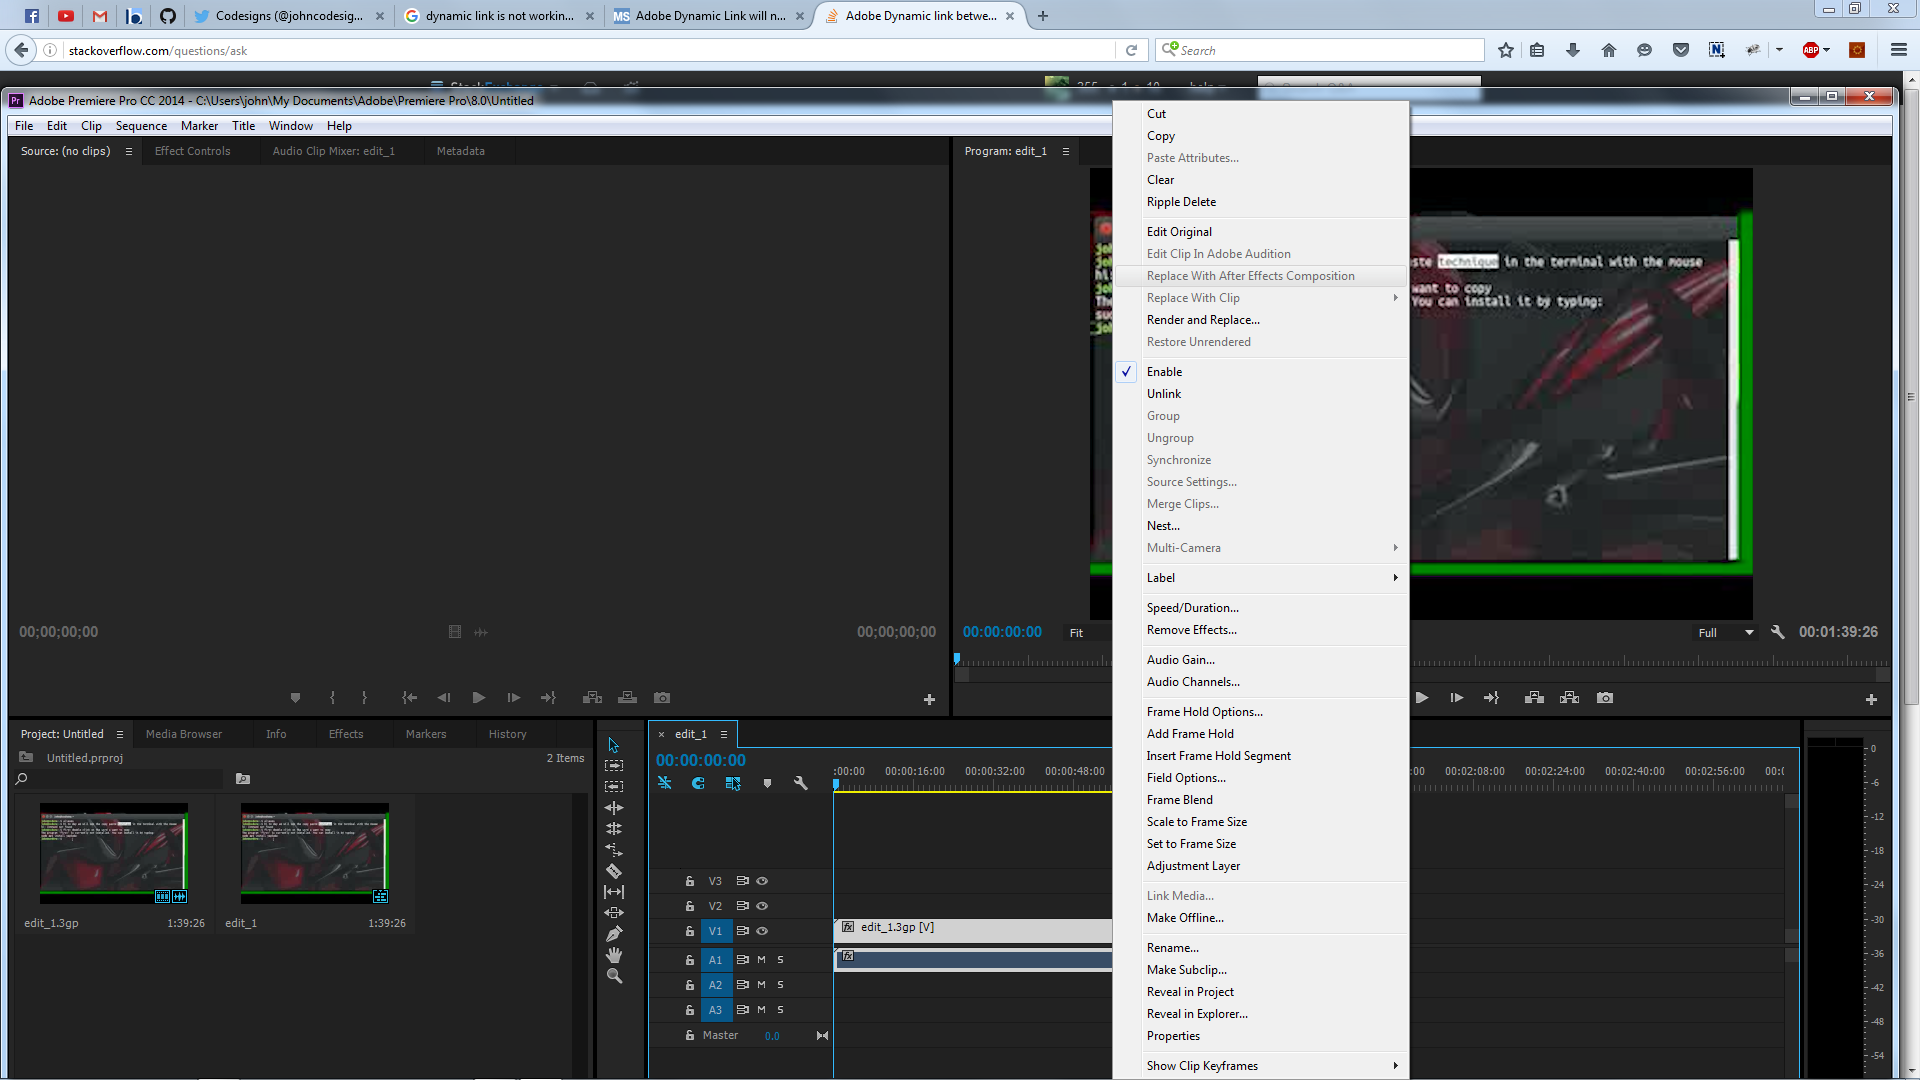Open timeline display settings wrench
Image resolution: width=1920 pixels, height=1080 pixels.
(x=800, y=783)
